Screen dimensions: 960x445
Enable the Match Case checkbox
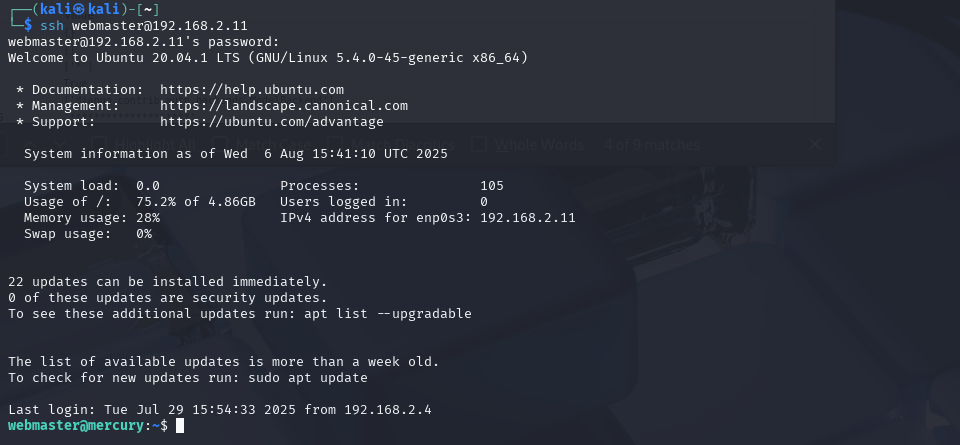coord(220,144)
